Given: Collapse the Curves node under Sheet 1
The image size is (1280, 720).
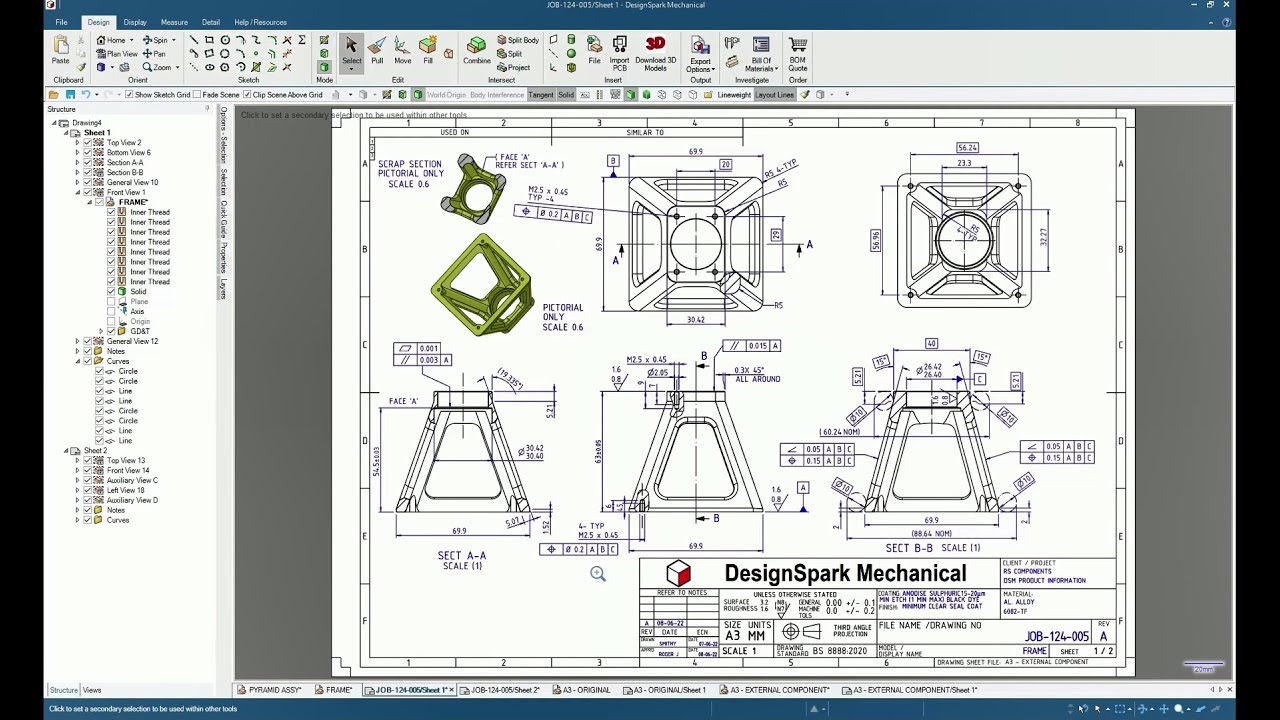Looking at the screenshot, I should [x=77, y=361].
